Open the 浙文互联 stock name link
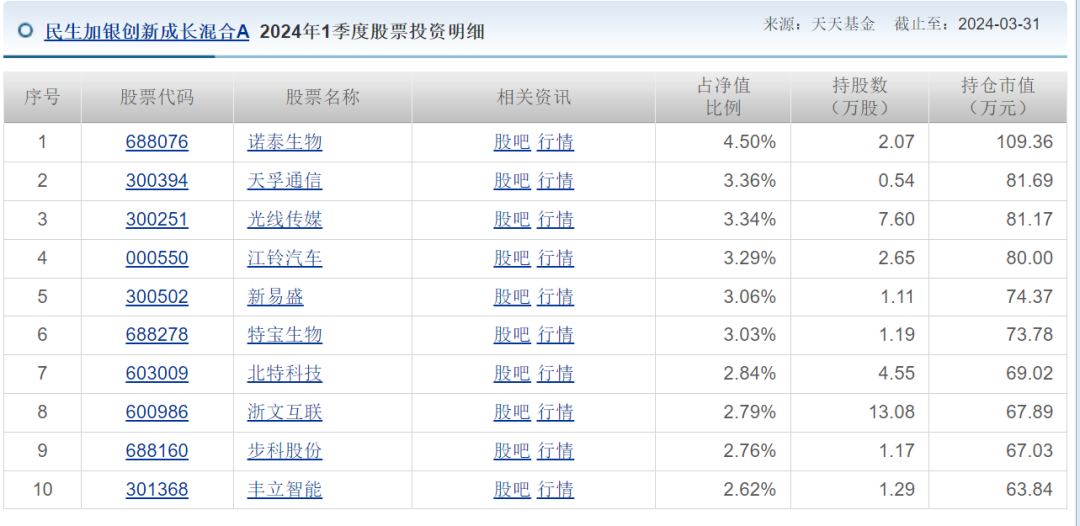Viewport: 1080px width, 526px height. [x=284, y=412]
